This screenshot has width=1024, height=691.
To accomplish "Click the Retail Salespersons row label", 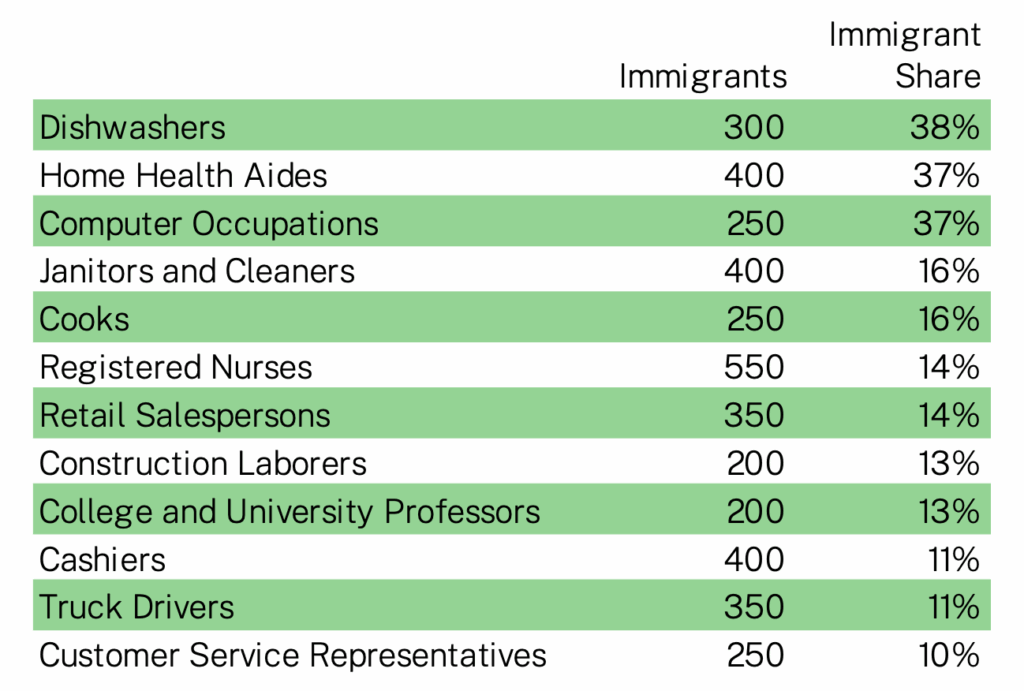I will pos(185,415).
